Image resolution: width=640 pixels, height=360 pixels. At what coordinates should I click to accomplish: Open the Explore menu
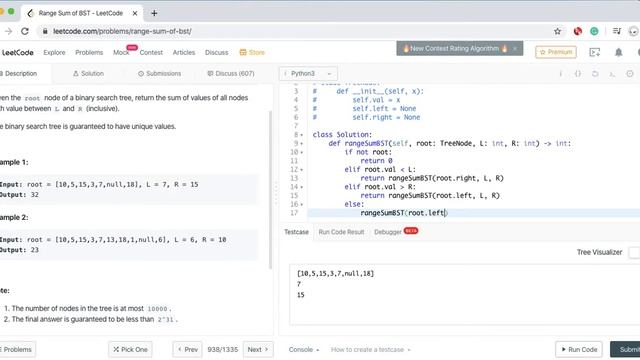(54, 52)
